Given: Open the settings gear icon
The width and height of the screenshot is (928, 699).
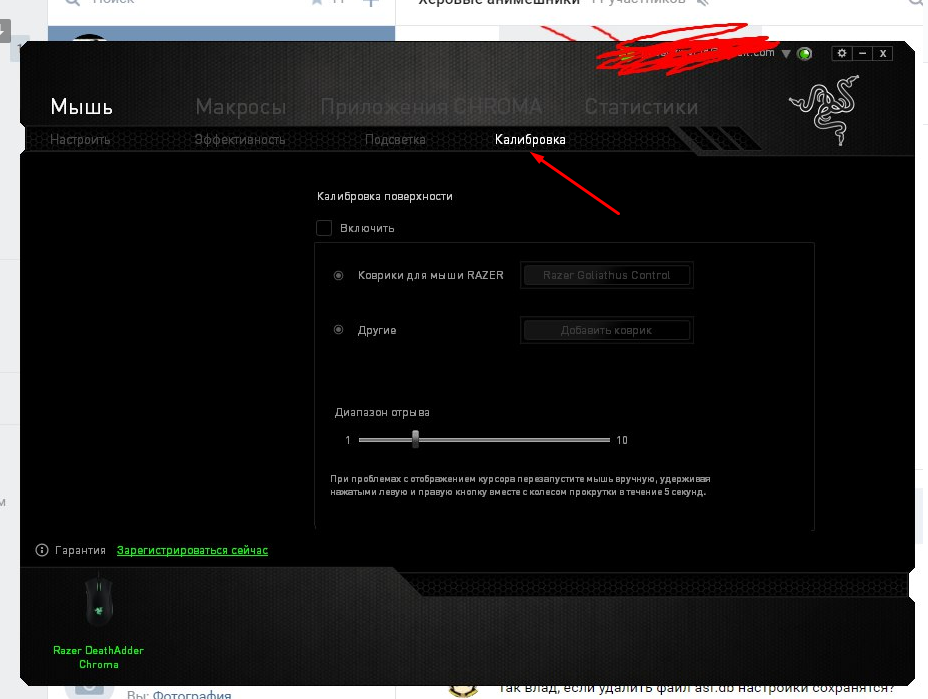Looking at the screenshot, I should 842,53.
